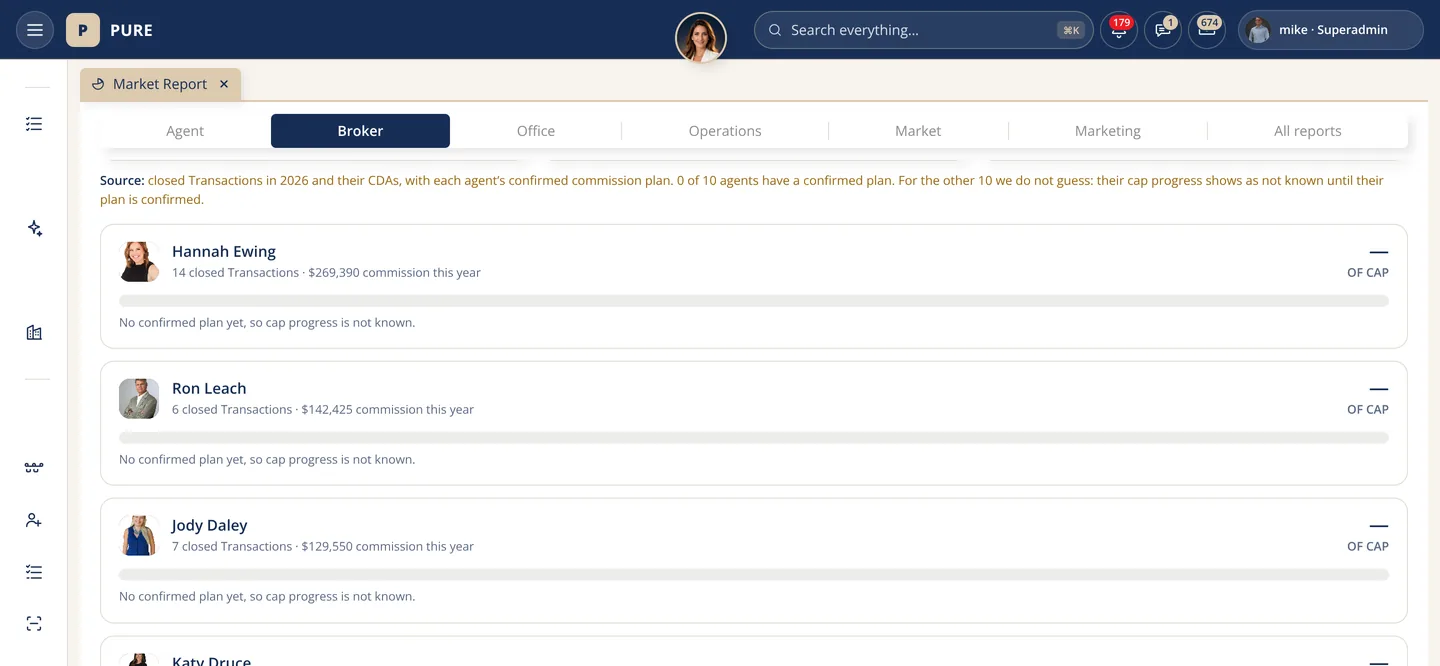
Task: Open the hamburger menu button
Action: [x=34, y=30]
